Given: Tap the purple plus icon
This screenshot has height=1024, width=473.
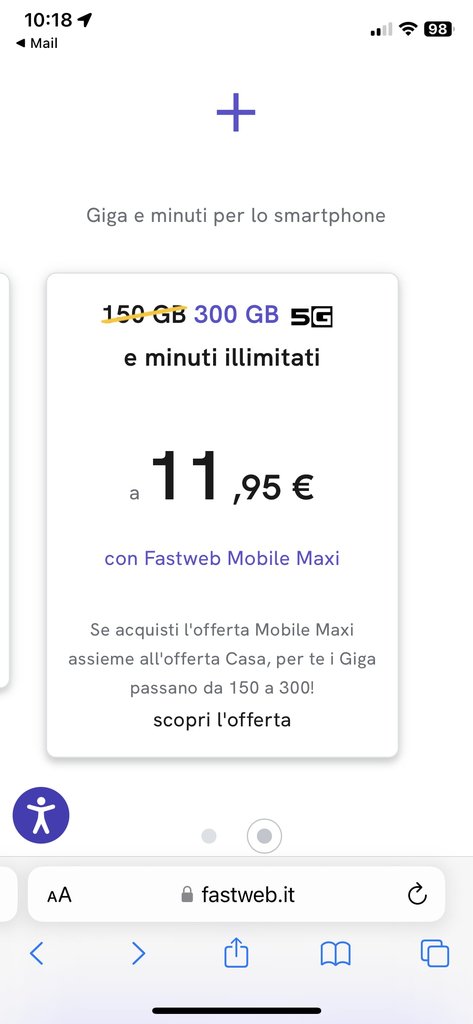Looking at the screenshot, I should pyautogui.click(x=236, y=112).
